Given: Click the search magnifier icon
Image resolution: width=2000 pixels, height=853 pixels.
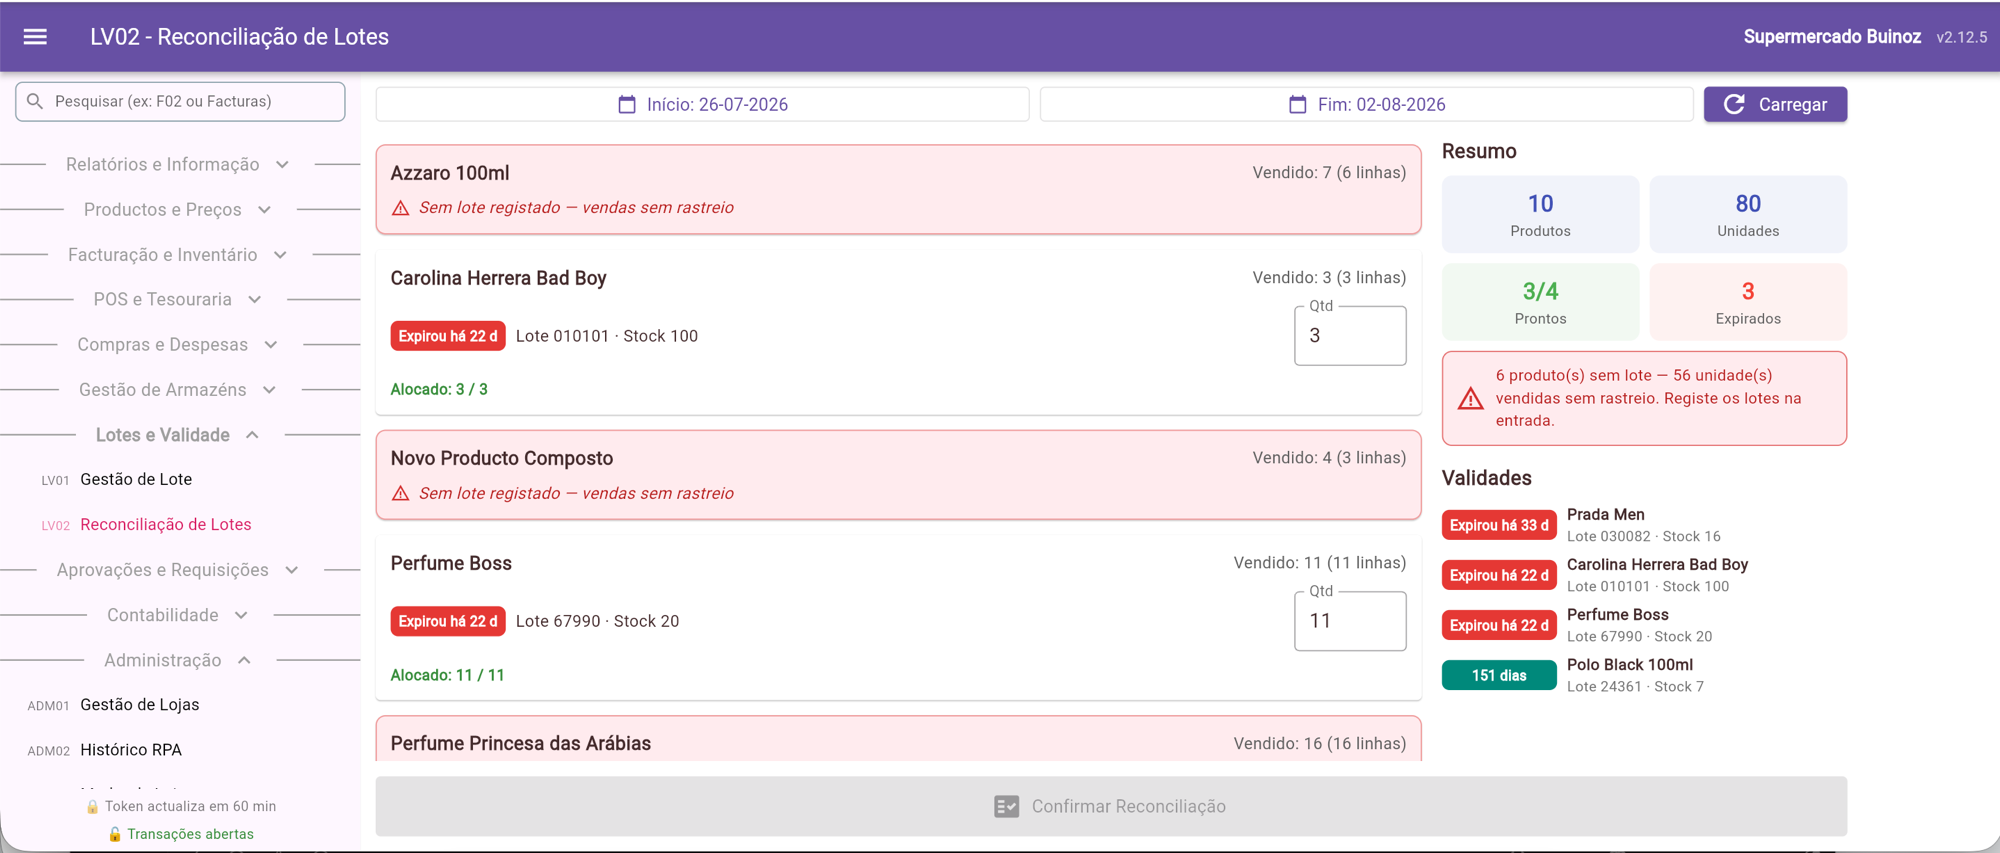Looking at the screenshot, I should [35, 101].
